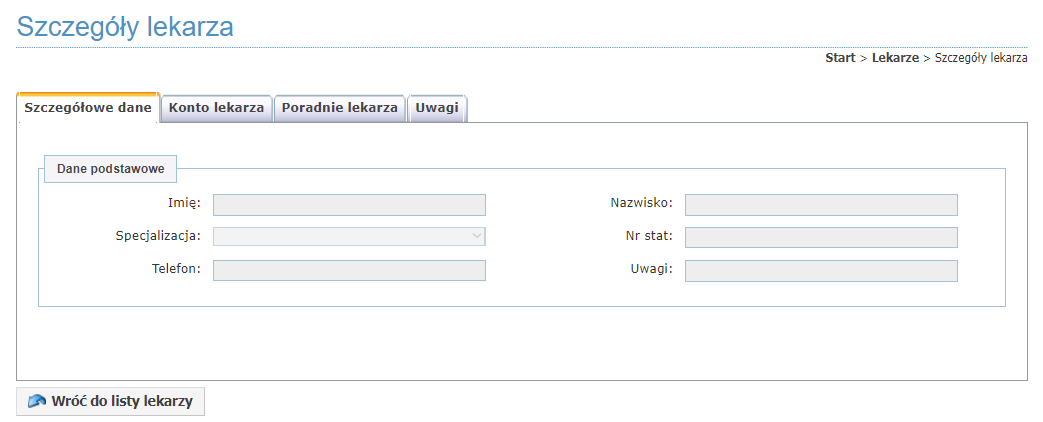Screen dimensions: 1043x422
Task: Click the Wróć do listy lekarzy button
Action: (x=110, y=401)
